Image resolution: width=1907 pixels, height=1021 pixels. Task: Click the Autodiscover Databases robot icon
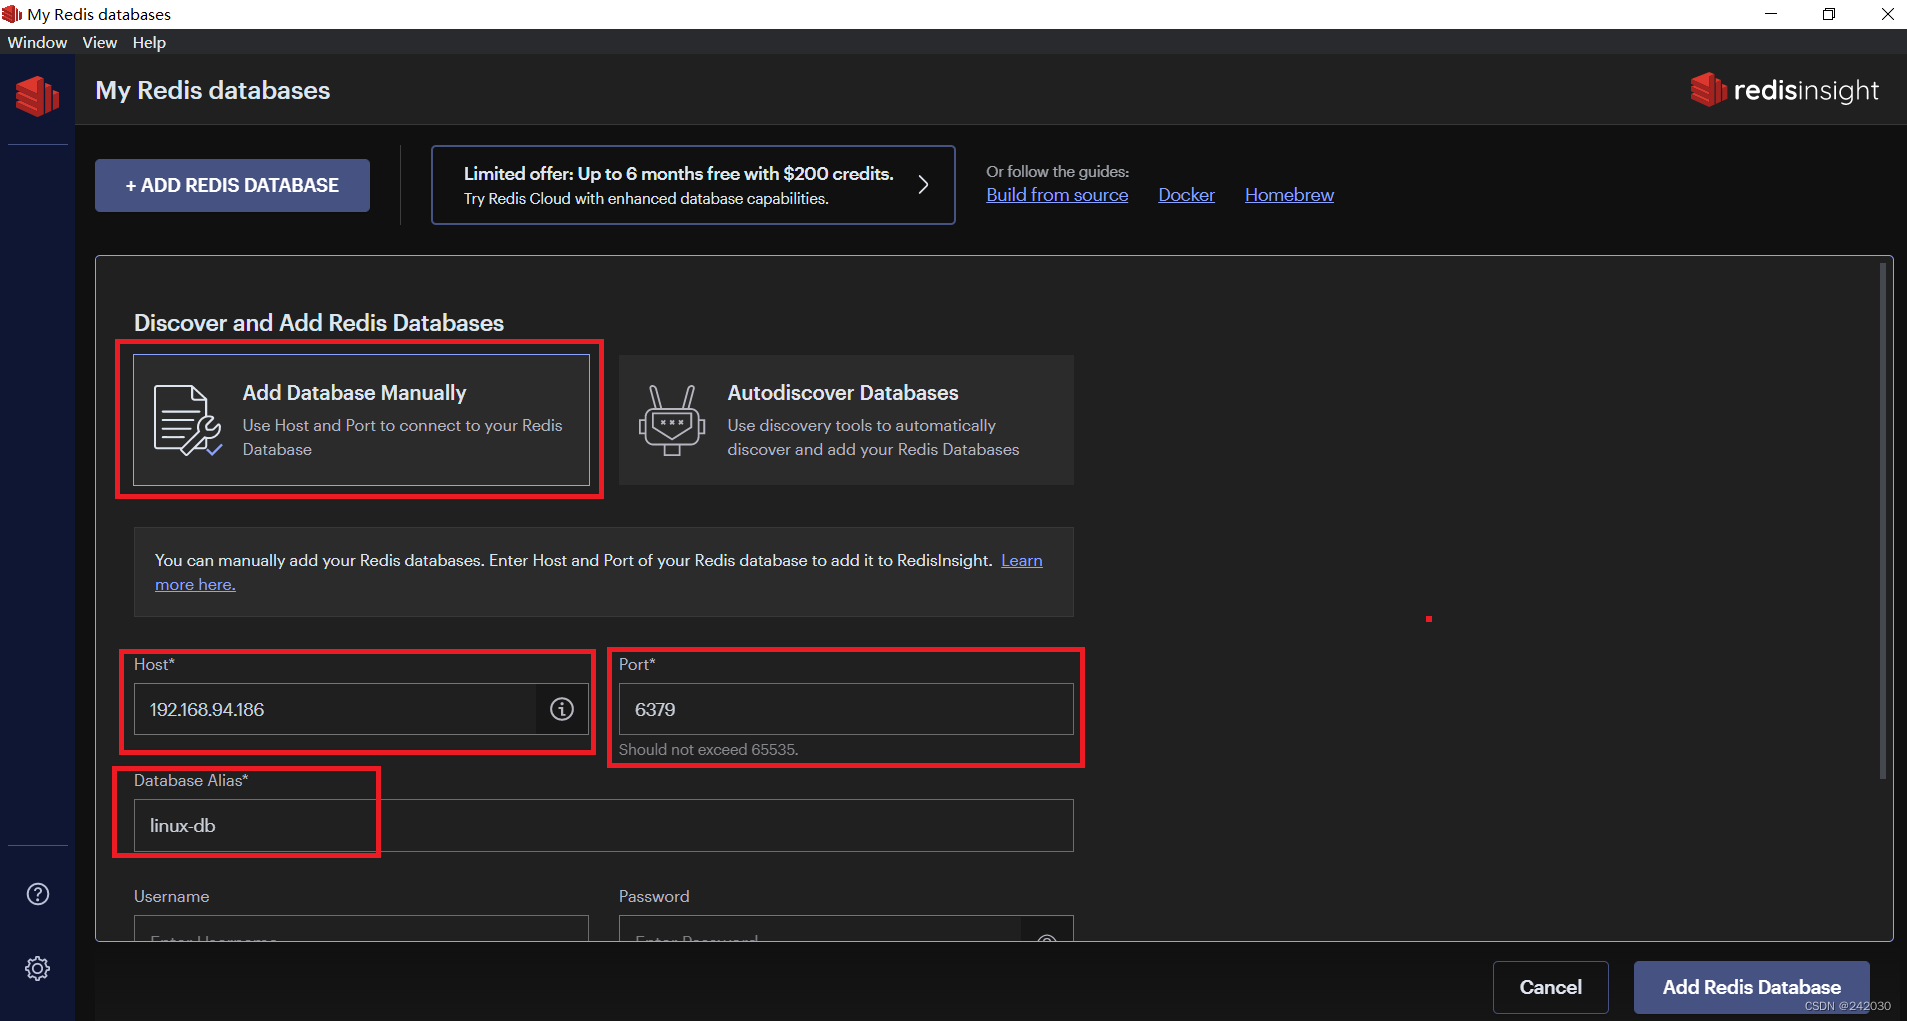pyautogui.click(x=672, y=420)
